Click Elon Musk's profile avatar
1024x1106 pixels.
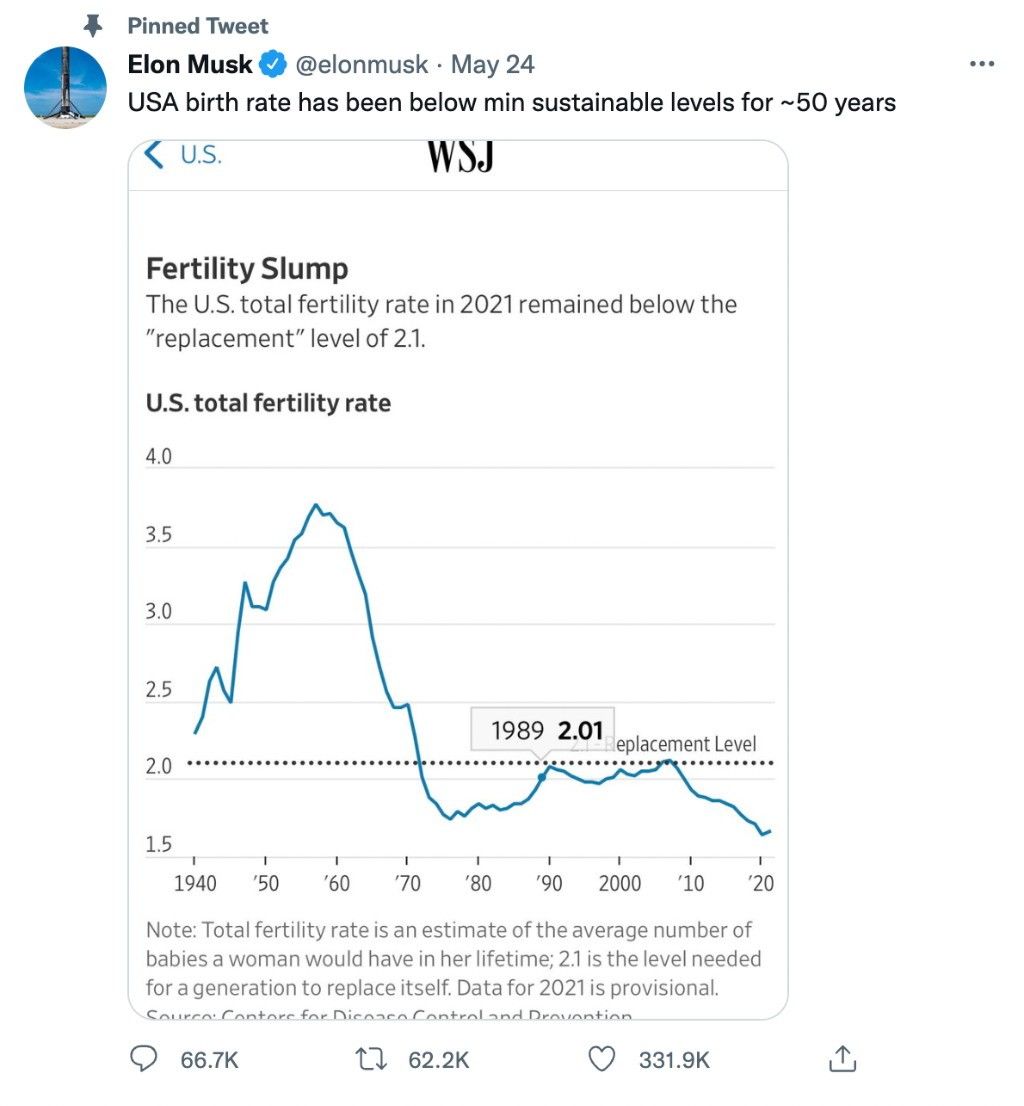65,87
